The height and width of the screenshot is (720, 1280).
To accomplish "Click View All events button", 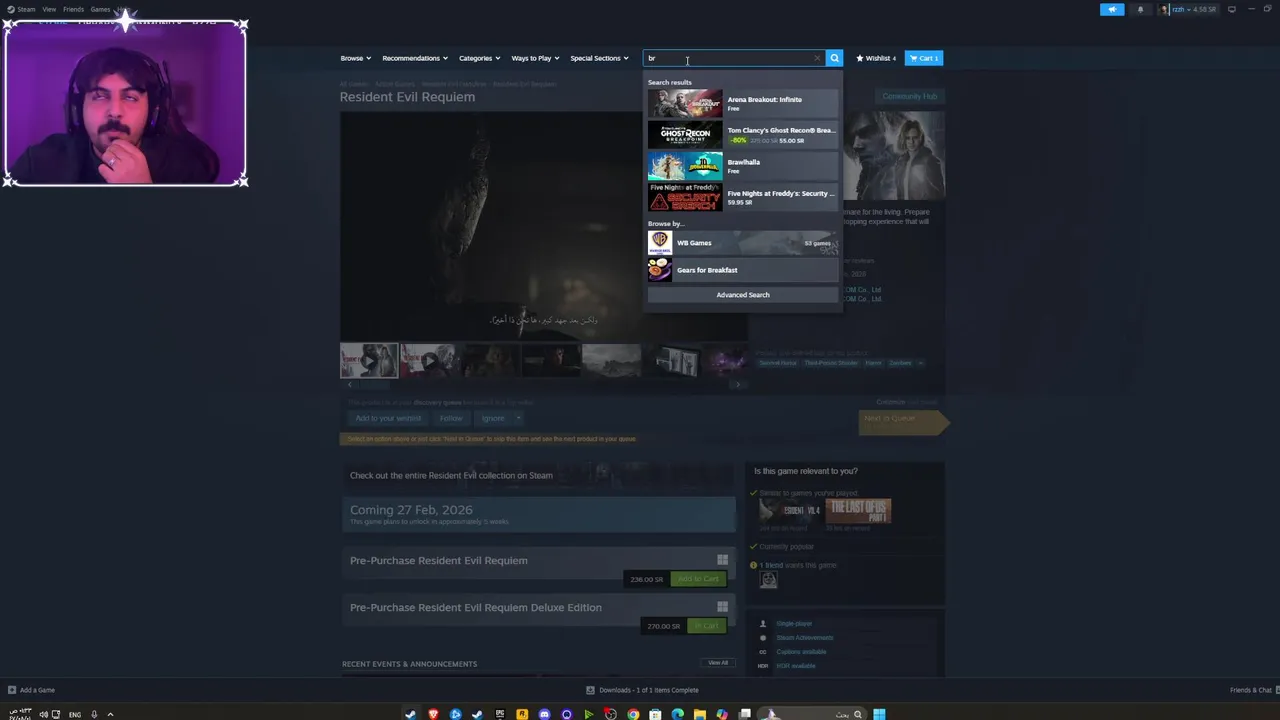I will click(x=718, y=663).
